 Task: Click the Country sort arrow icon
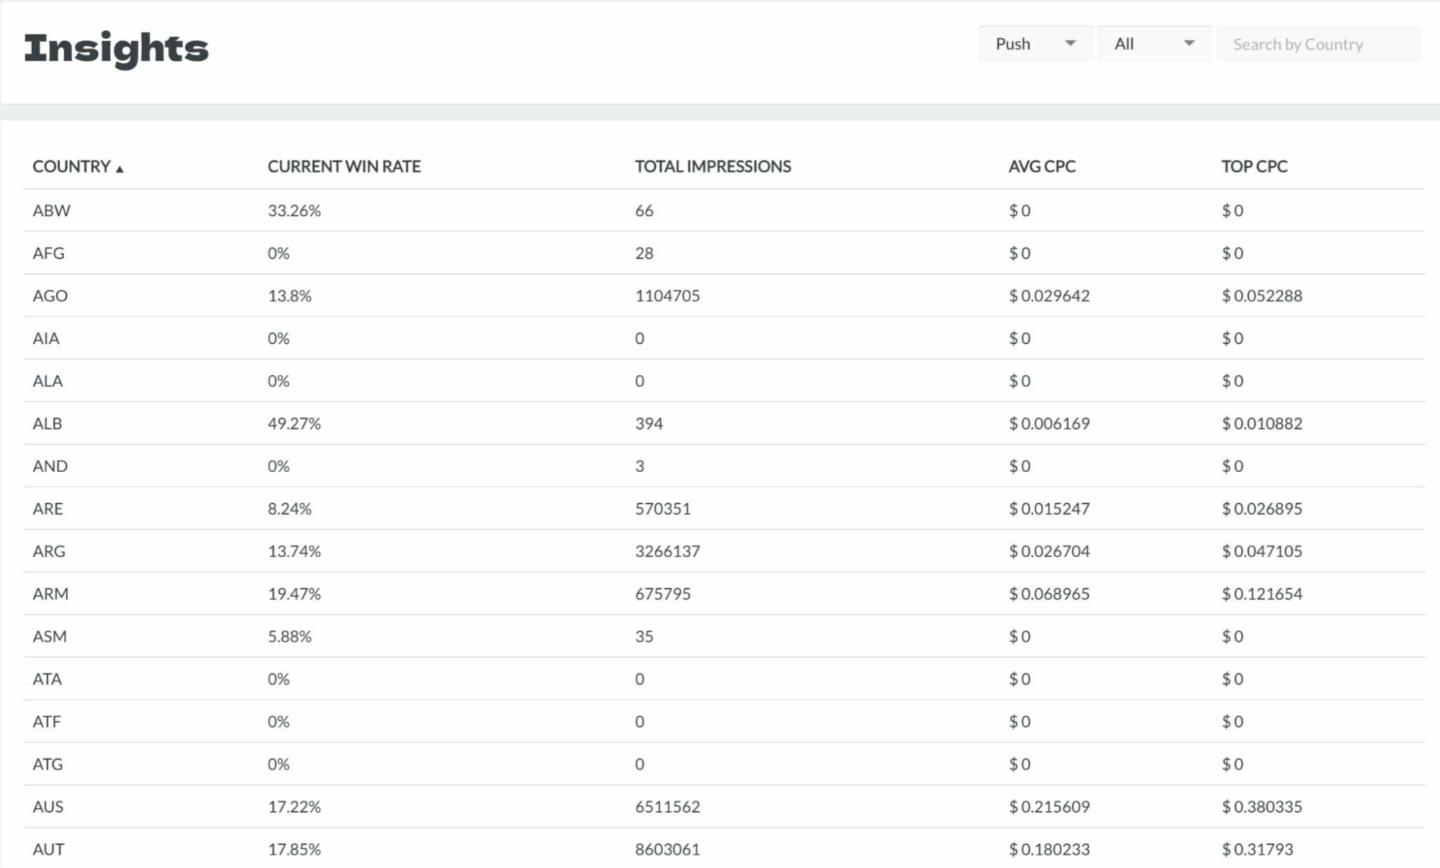[120, 169]
